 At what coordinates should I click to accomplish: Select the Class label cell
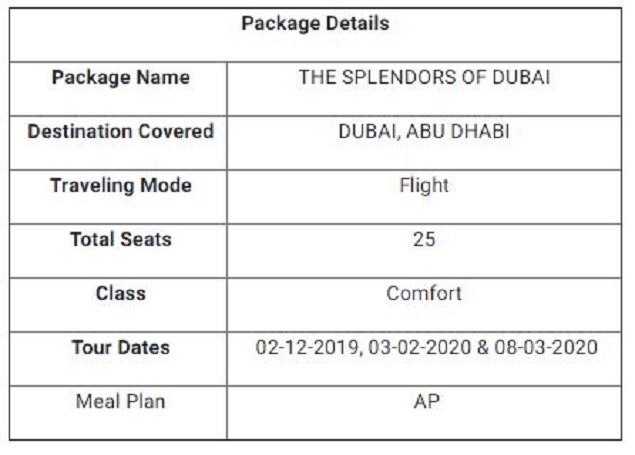118,305
